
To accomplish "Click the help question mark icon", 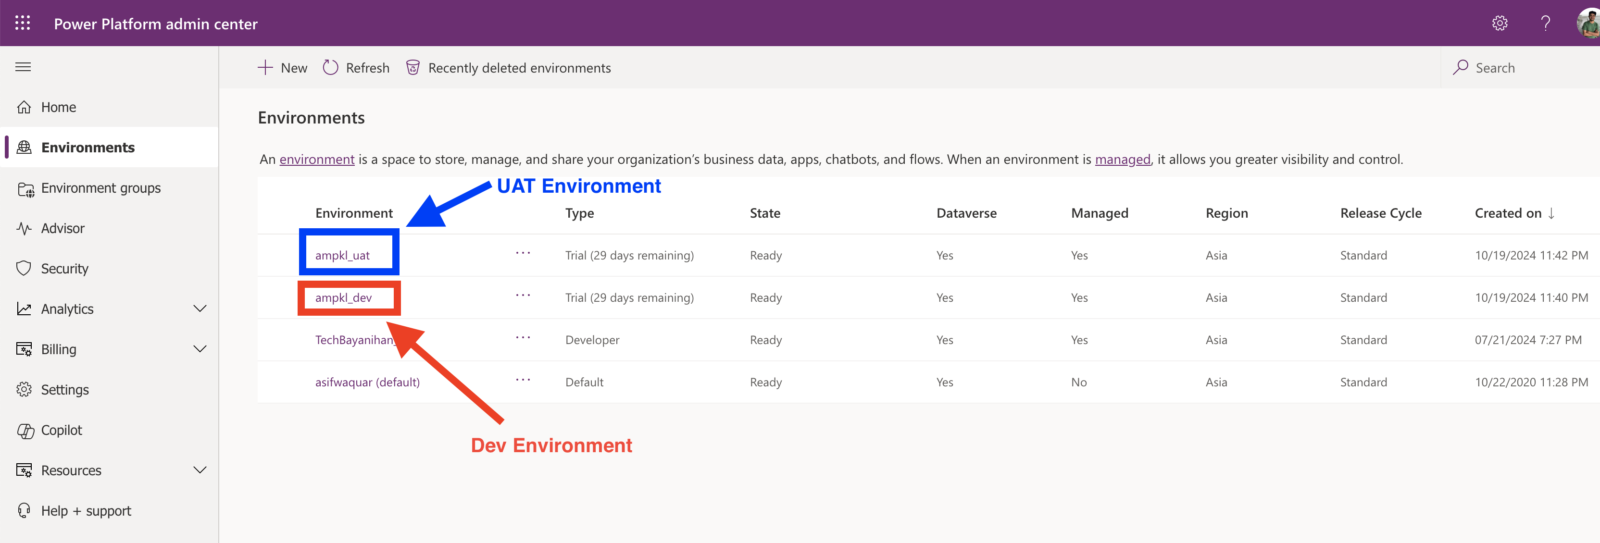I will coord(1545,23).
